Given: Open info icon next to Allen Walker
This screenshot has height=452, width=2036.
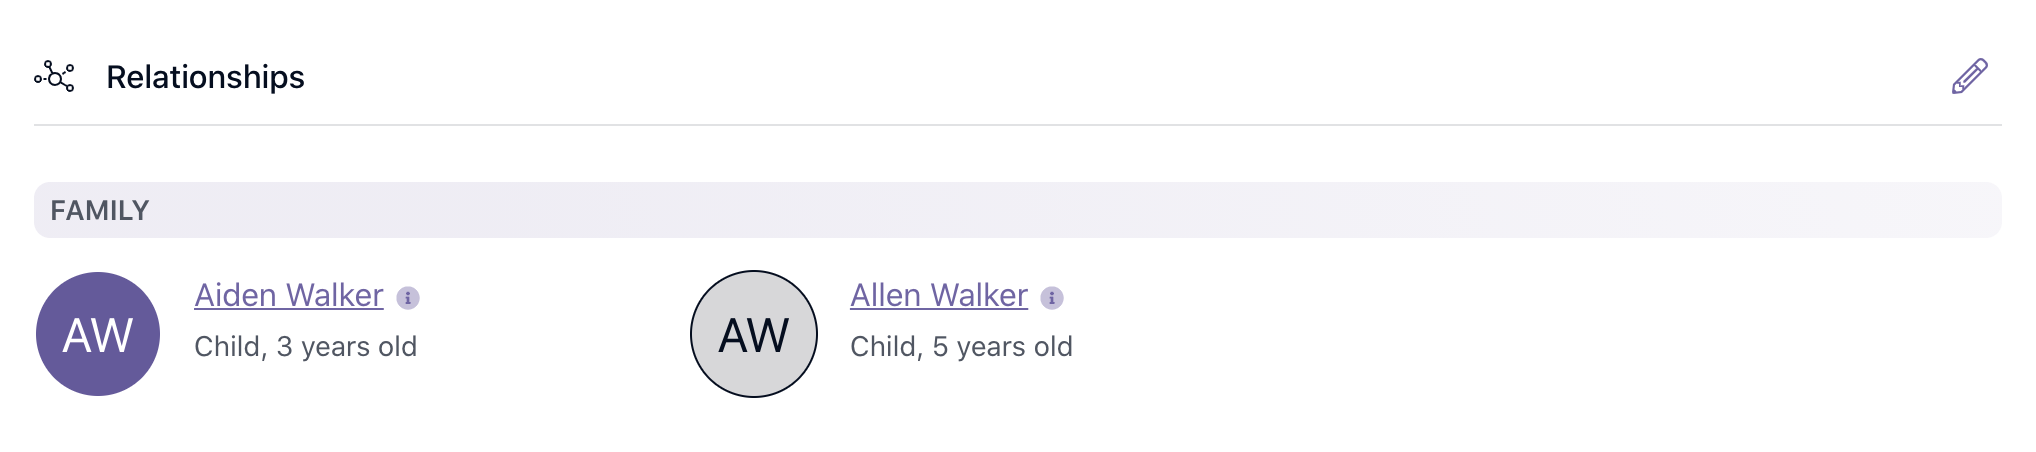Looking at the screenshot, I should [x=1052, y=298].
